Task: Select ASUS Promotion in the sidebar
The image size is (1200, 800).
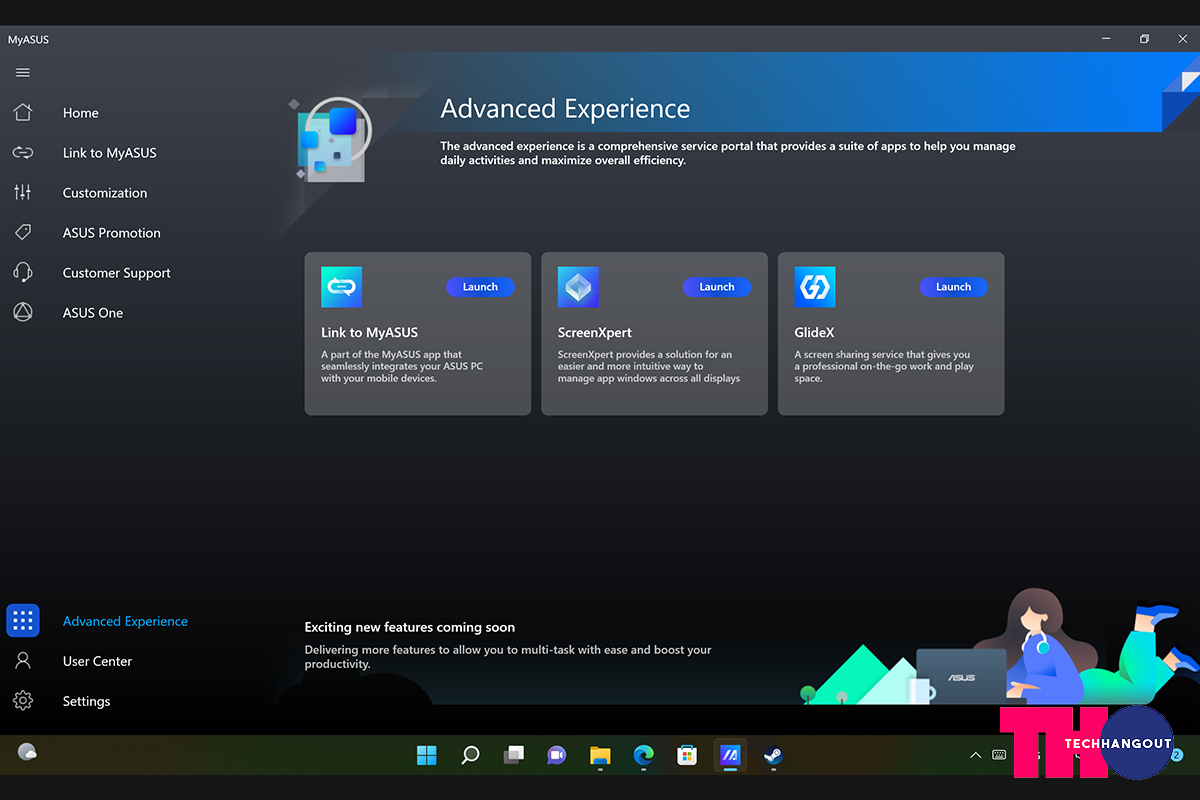Action: pyautogui.click(x=111, y=233)
